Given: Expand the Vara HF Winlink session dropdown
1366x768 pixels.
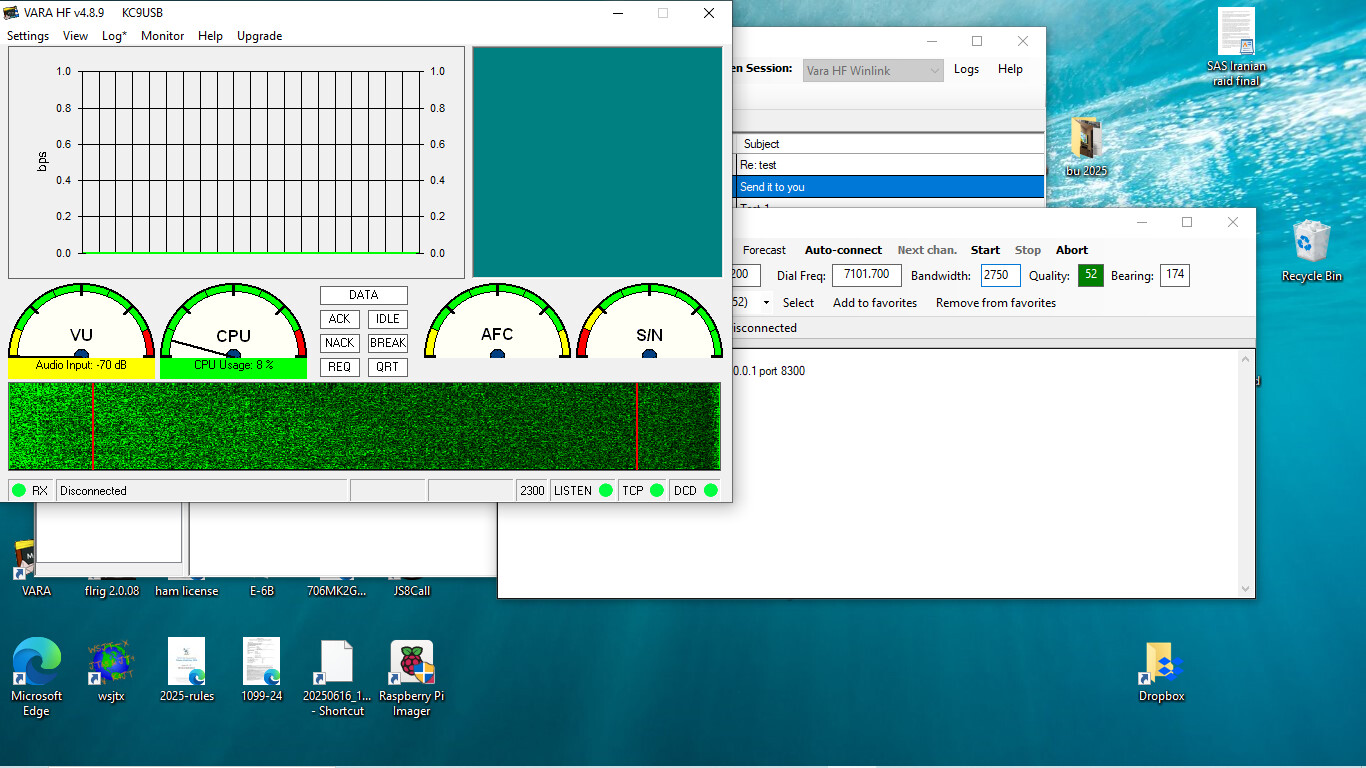Looking at the screenshot, I should coord(934,71).
